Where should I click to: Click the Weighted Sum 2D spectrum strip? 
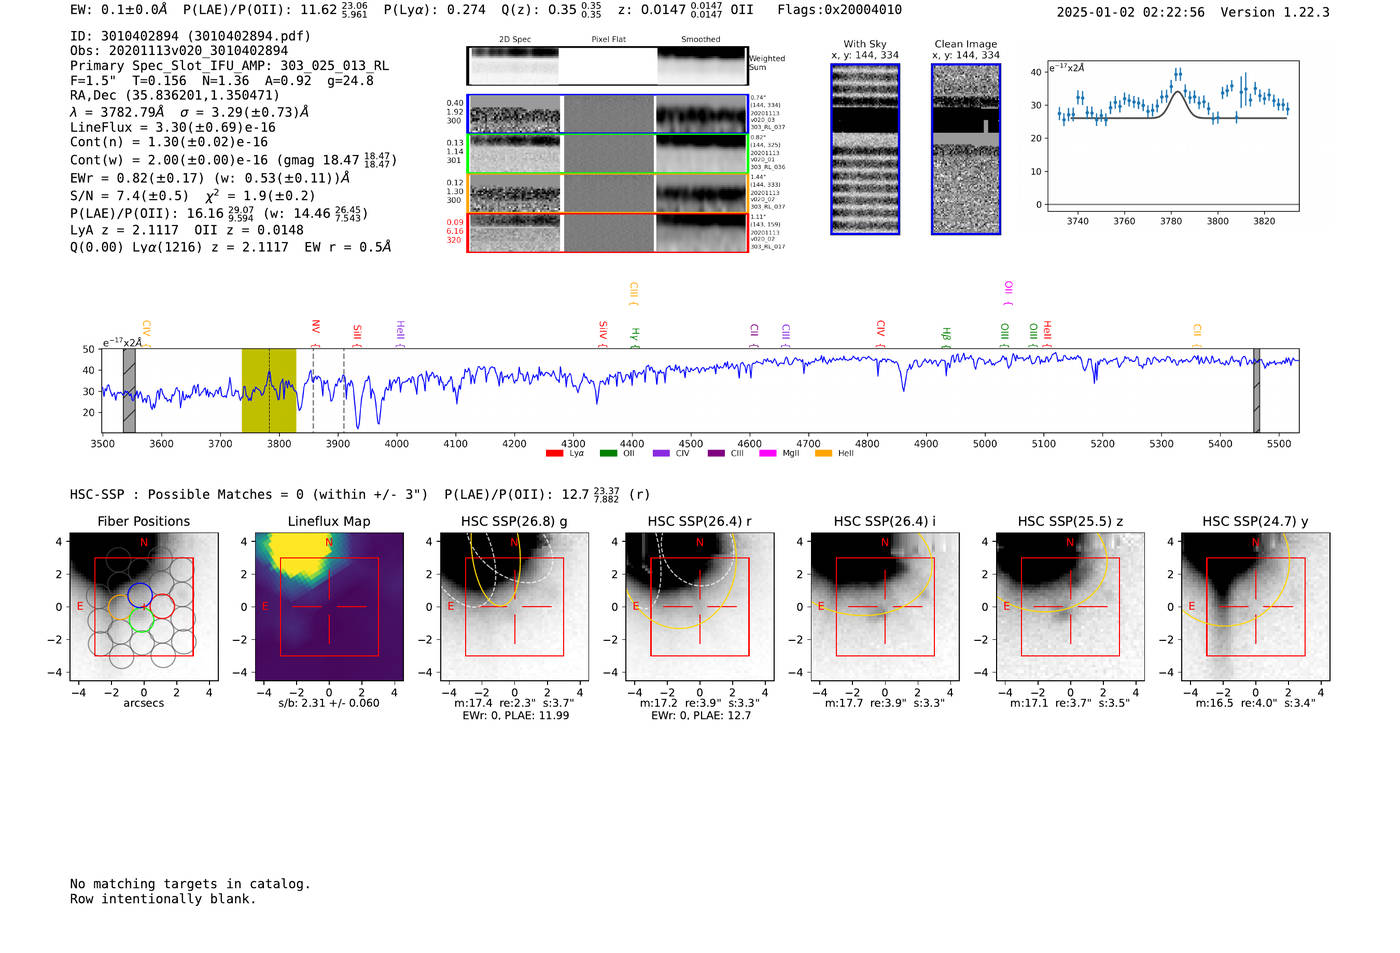pos(607,66)
